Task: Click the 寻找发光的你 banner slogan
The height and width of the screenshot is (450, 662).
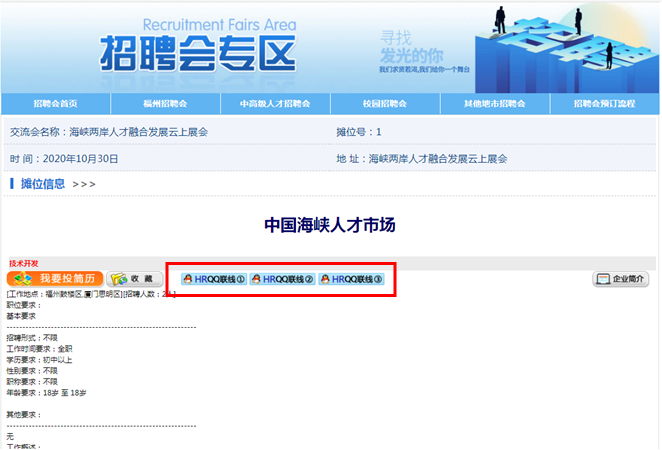Action: click(x=412, y=47)
